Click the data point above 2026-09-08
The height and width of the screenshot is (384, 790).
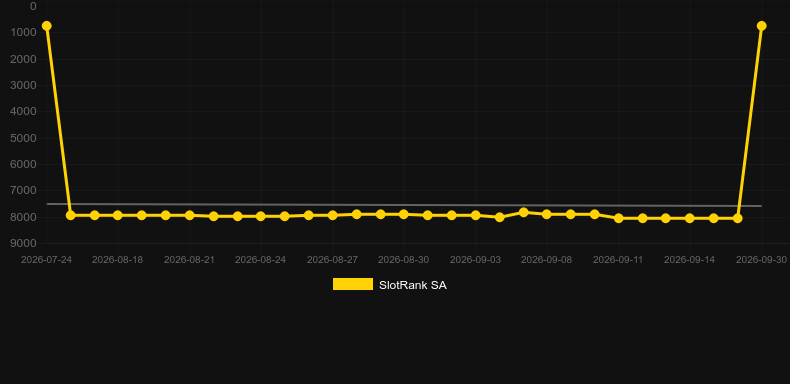click(547, 214)
